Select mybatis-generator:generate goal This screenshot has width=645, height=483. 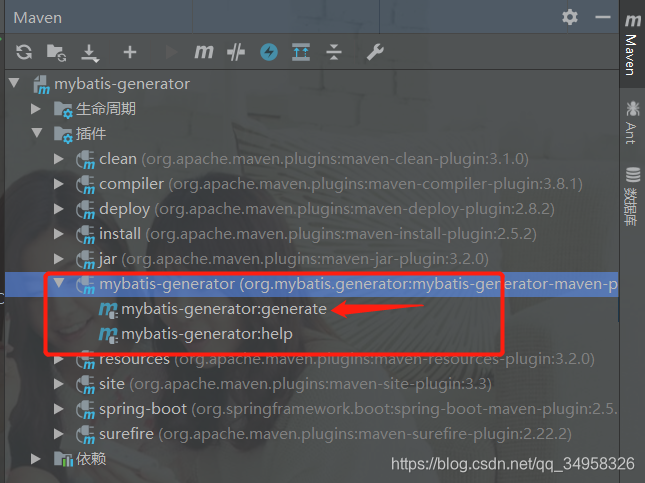pyautogui.click(x=224, y=309)
